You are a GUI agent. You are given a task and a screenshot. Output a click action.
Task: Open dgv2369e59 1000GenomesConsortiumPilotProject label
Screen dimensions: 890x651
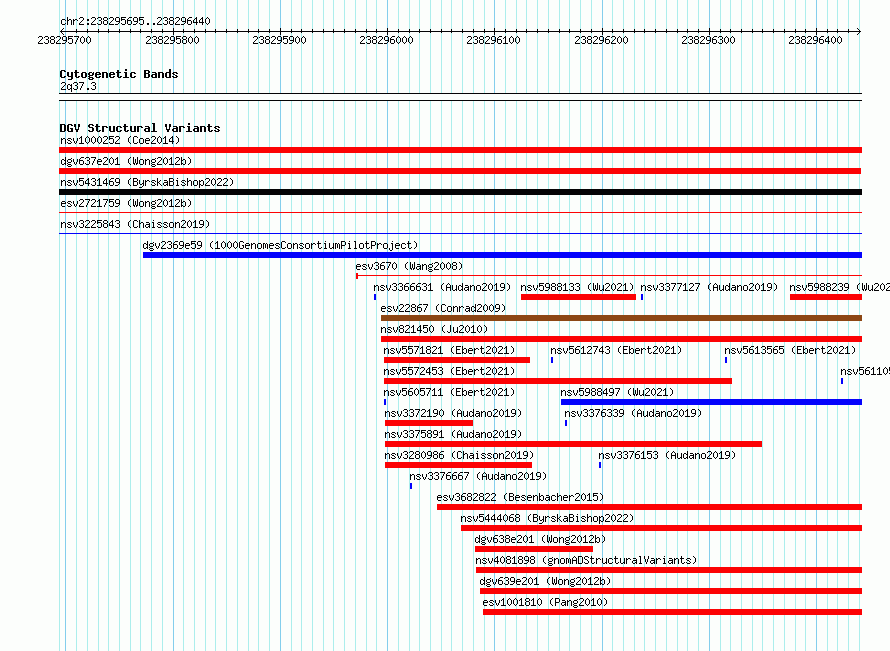(x=280, y=245)
